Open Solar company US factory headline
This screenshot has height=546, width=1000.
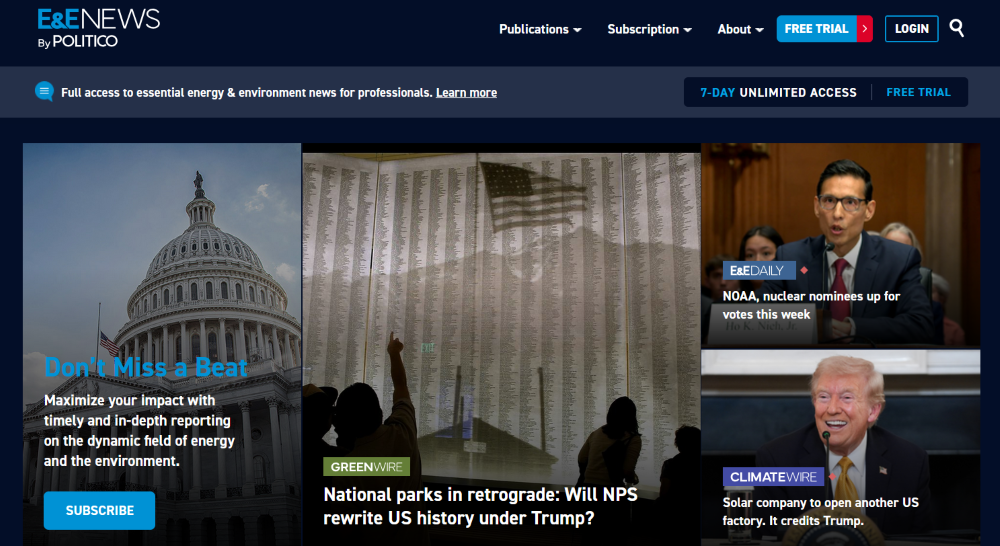(820, 512)
